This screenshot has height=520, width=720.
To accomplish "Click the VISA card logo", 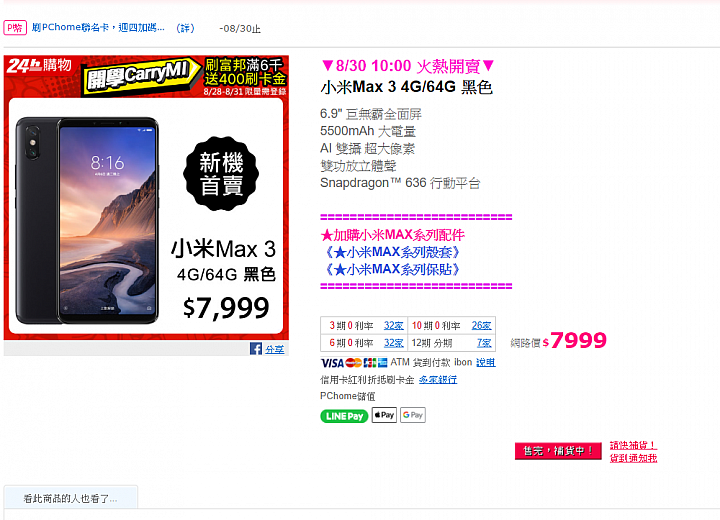I will (x=332, y=363).
